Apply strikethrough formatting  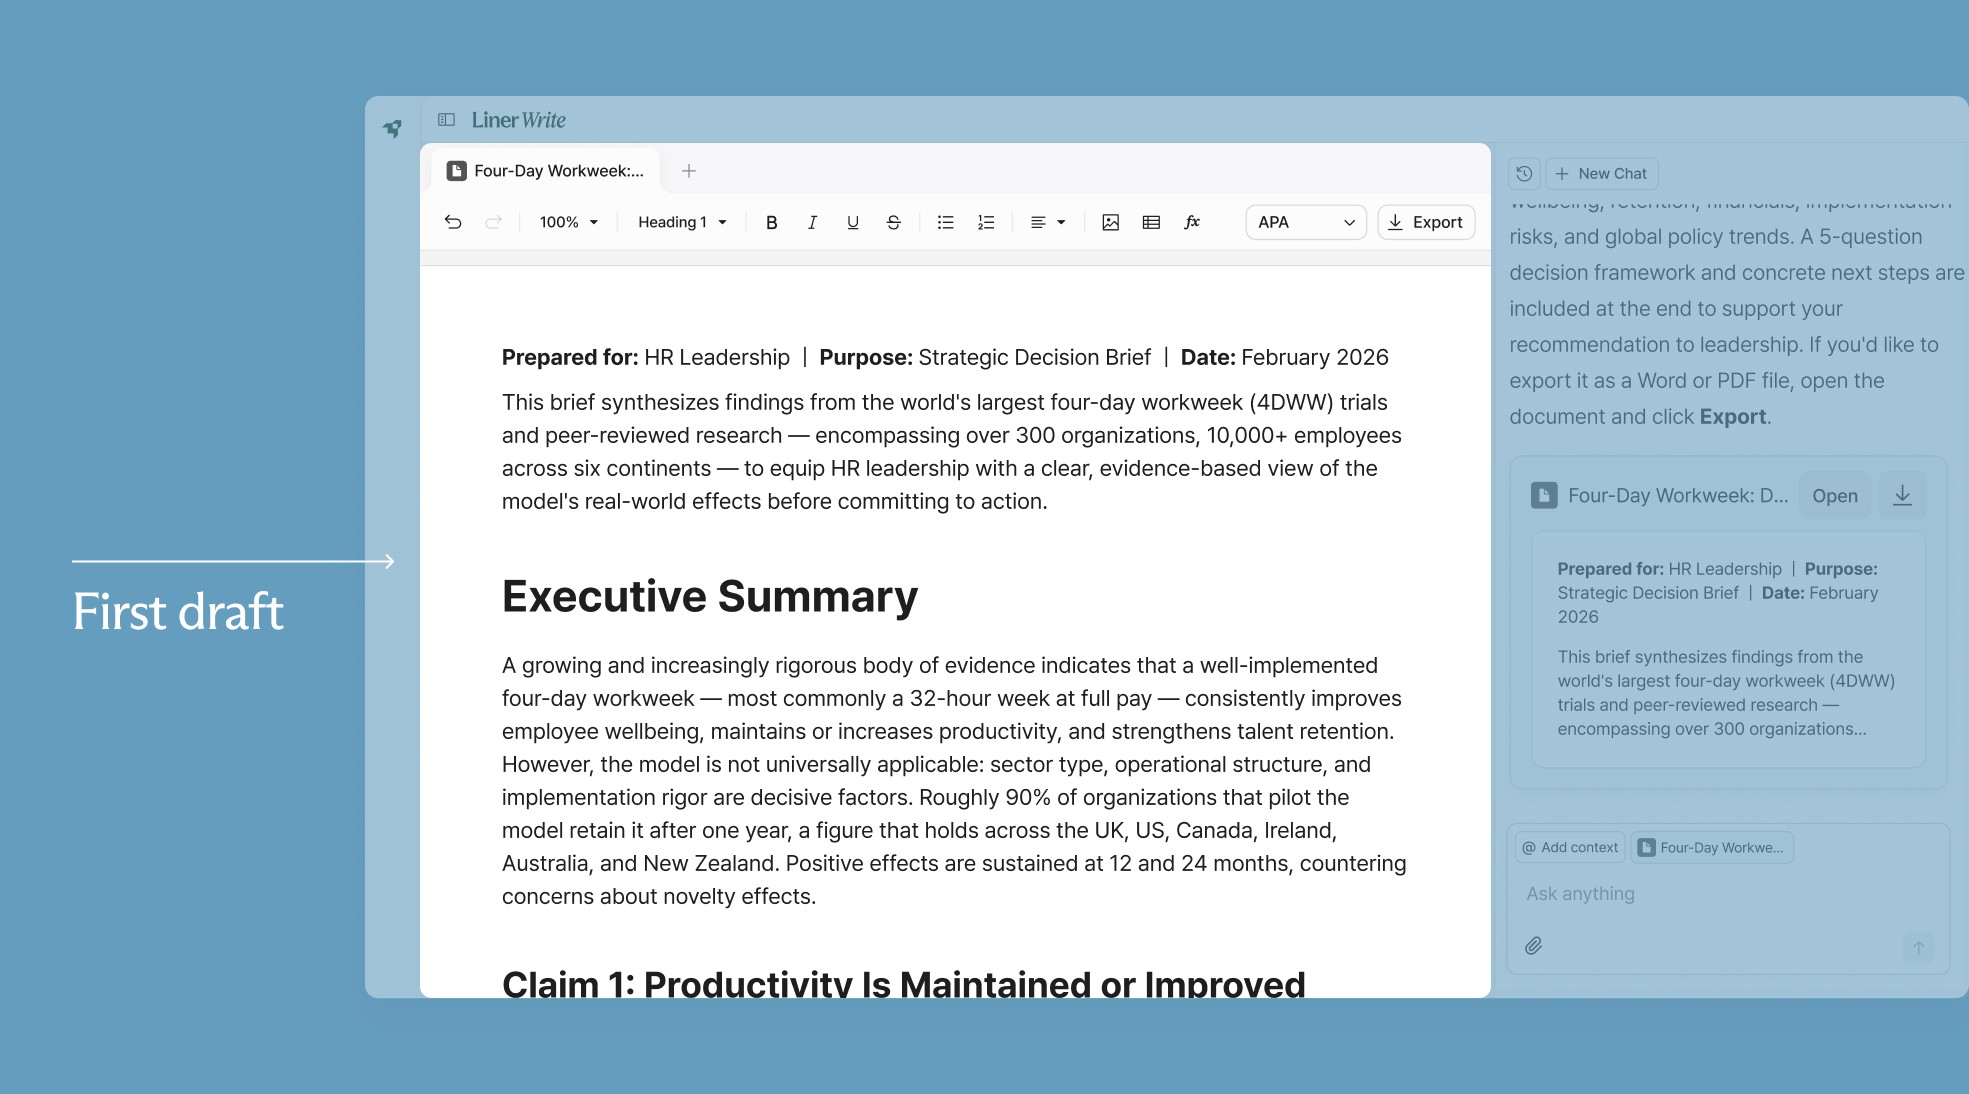tap(893, 222)
